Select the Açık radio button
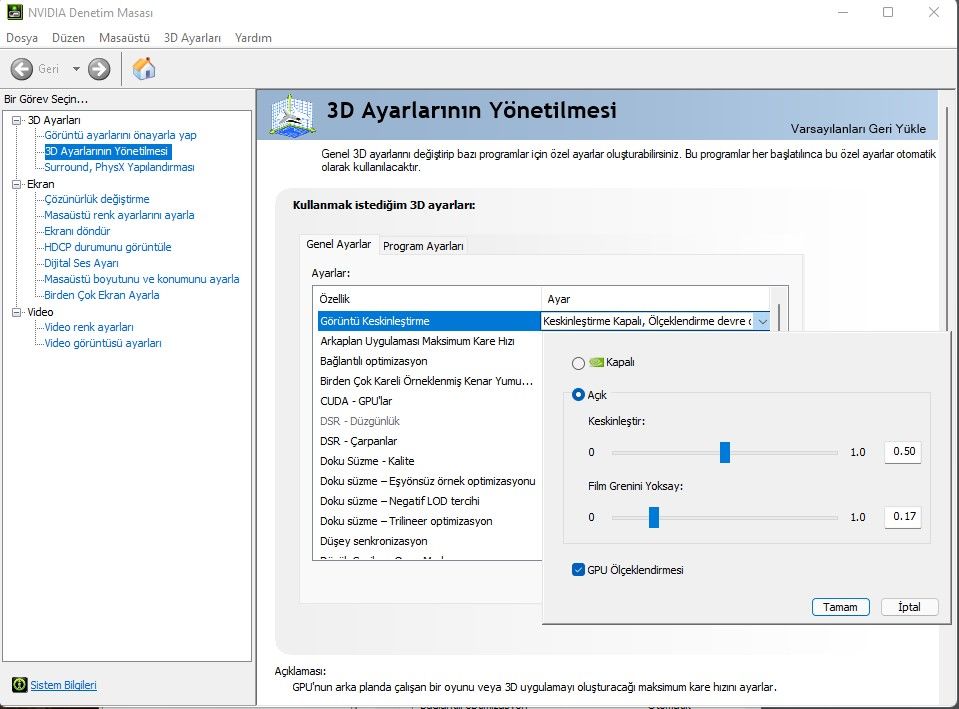This screenshot has width=959, height=709. click(x=578, y=395)
